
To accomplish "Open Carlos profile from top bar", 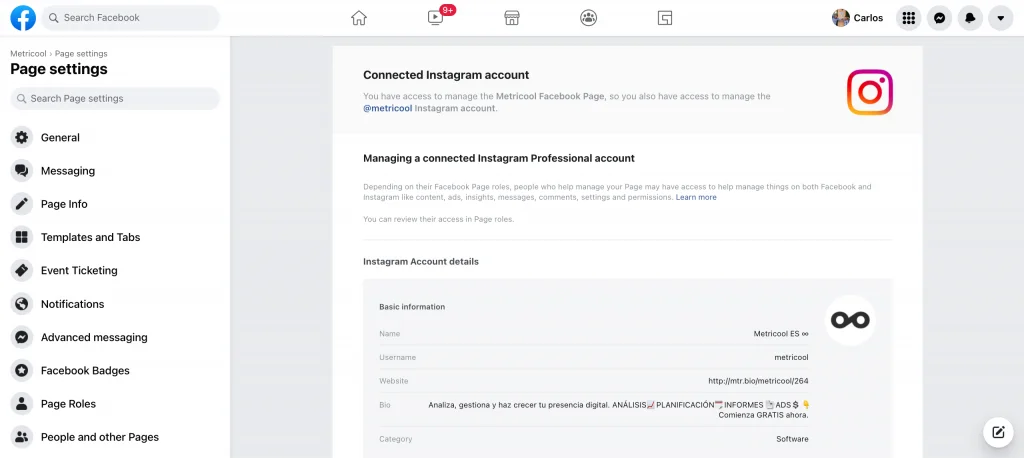I will [x=857, y=18].
